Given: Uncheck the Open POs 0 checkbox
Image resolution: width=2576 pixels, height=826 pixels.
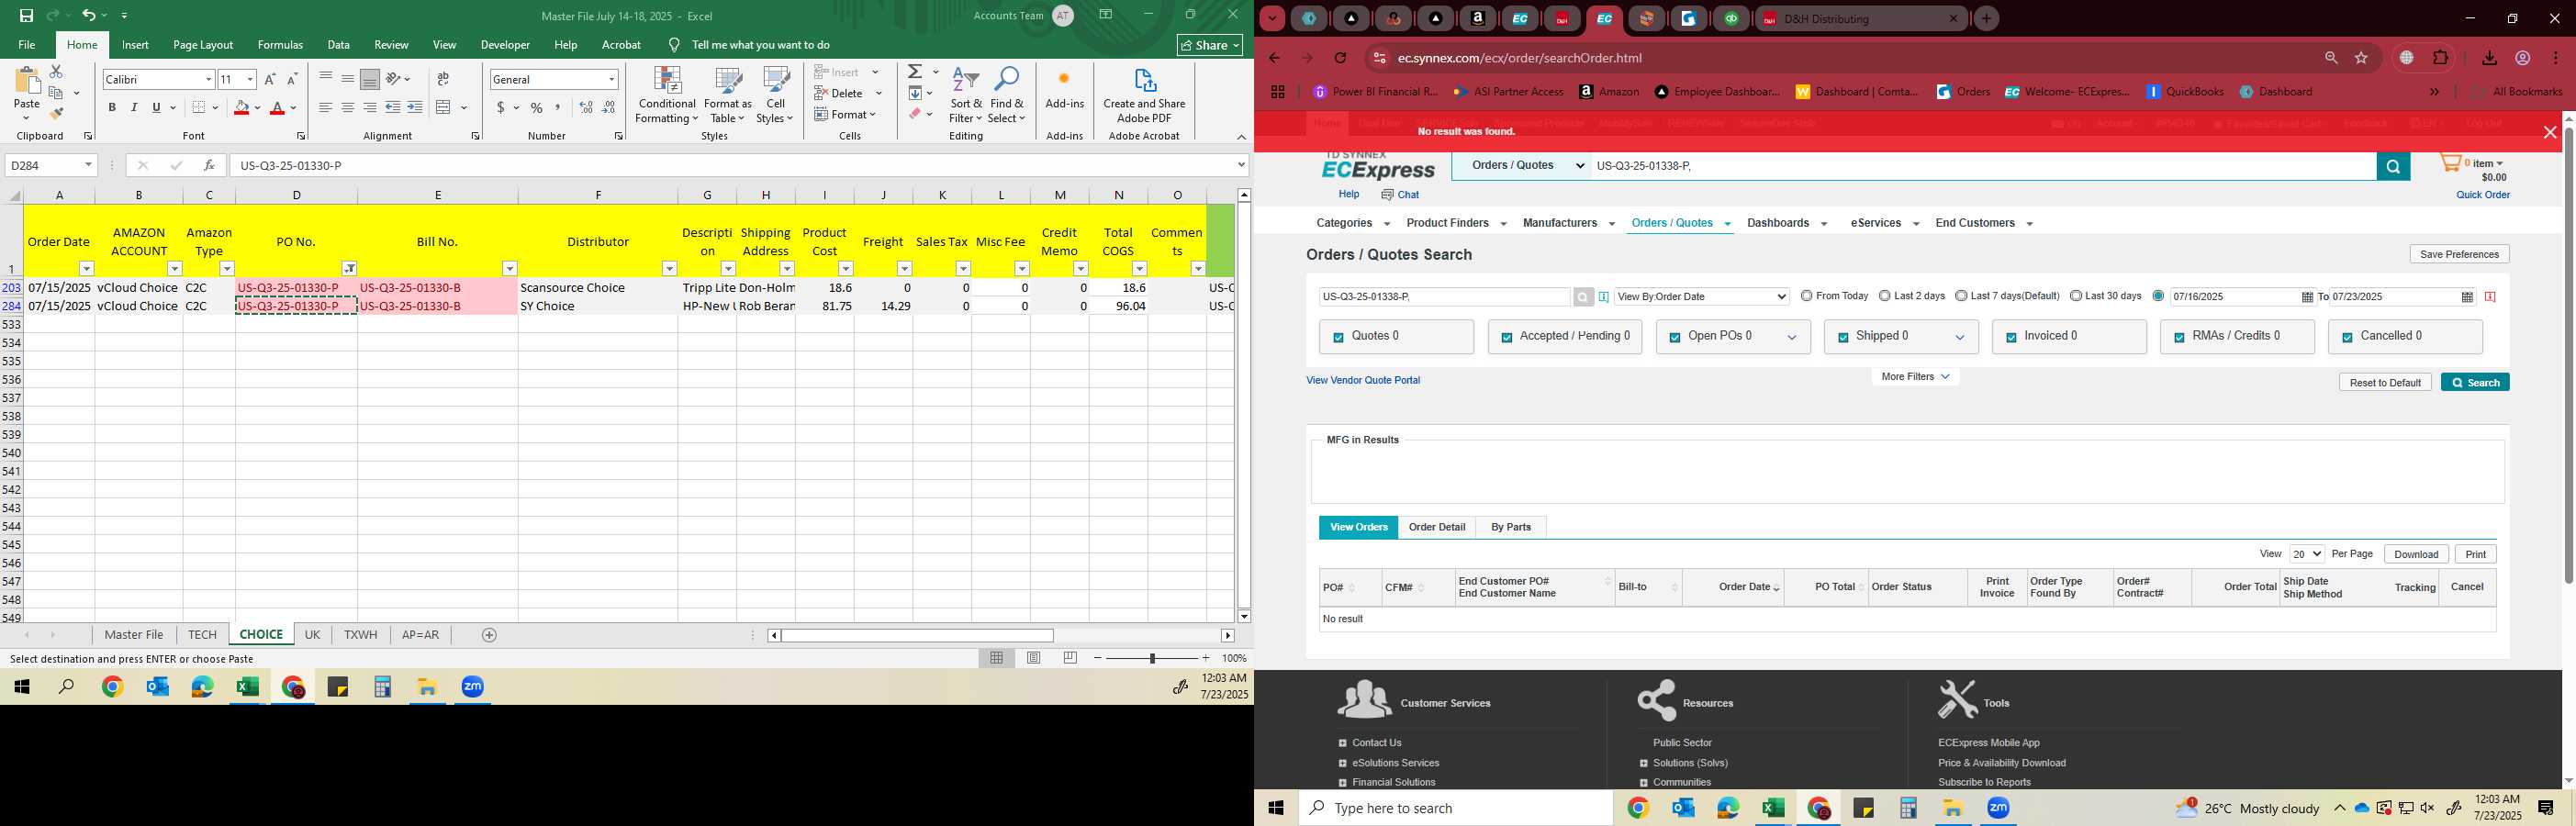Looking at the screenshot, I should [1674, 338].
